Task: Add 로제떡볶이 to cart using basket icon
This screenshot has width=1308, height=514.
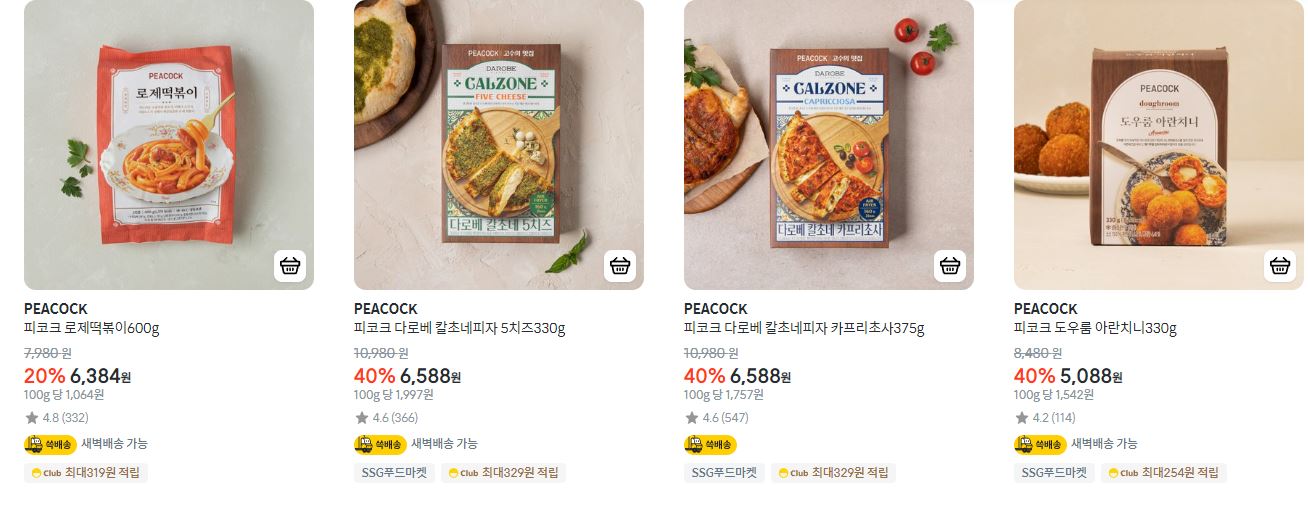Action: 290,266
